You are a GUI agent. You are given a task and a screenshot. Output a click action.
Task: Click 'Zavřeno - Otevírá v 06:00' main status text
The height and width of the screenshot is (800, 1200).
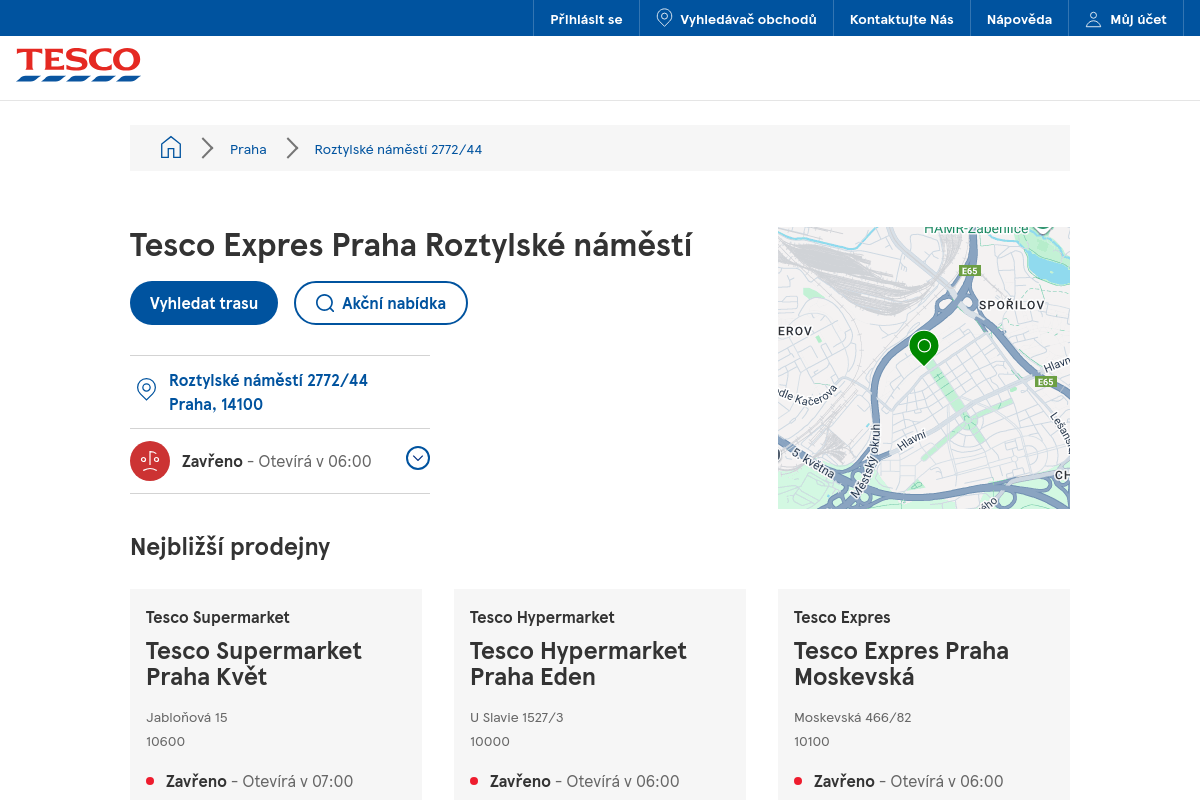click(277, 461)
